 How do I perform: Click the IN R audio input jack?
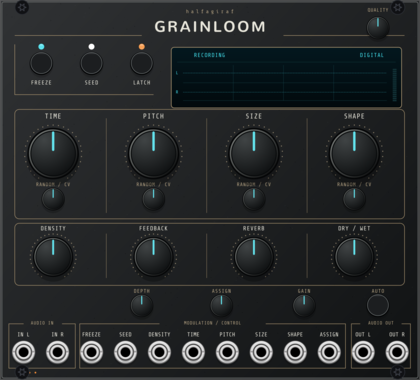click(57, 352)
